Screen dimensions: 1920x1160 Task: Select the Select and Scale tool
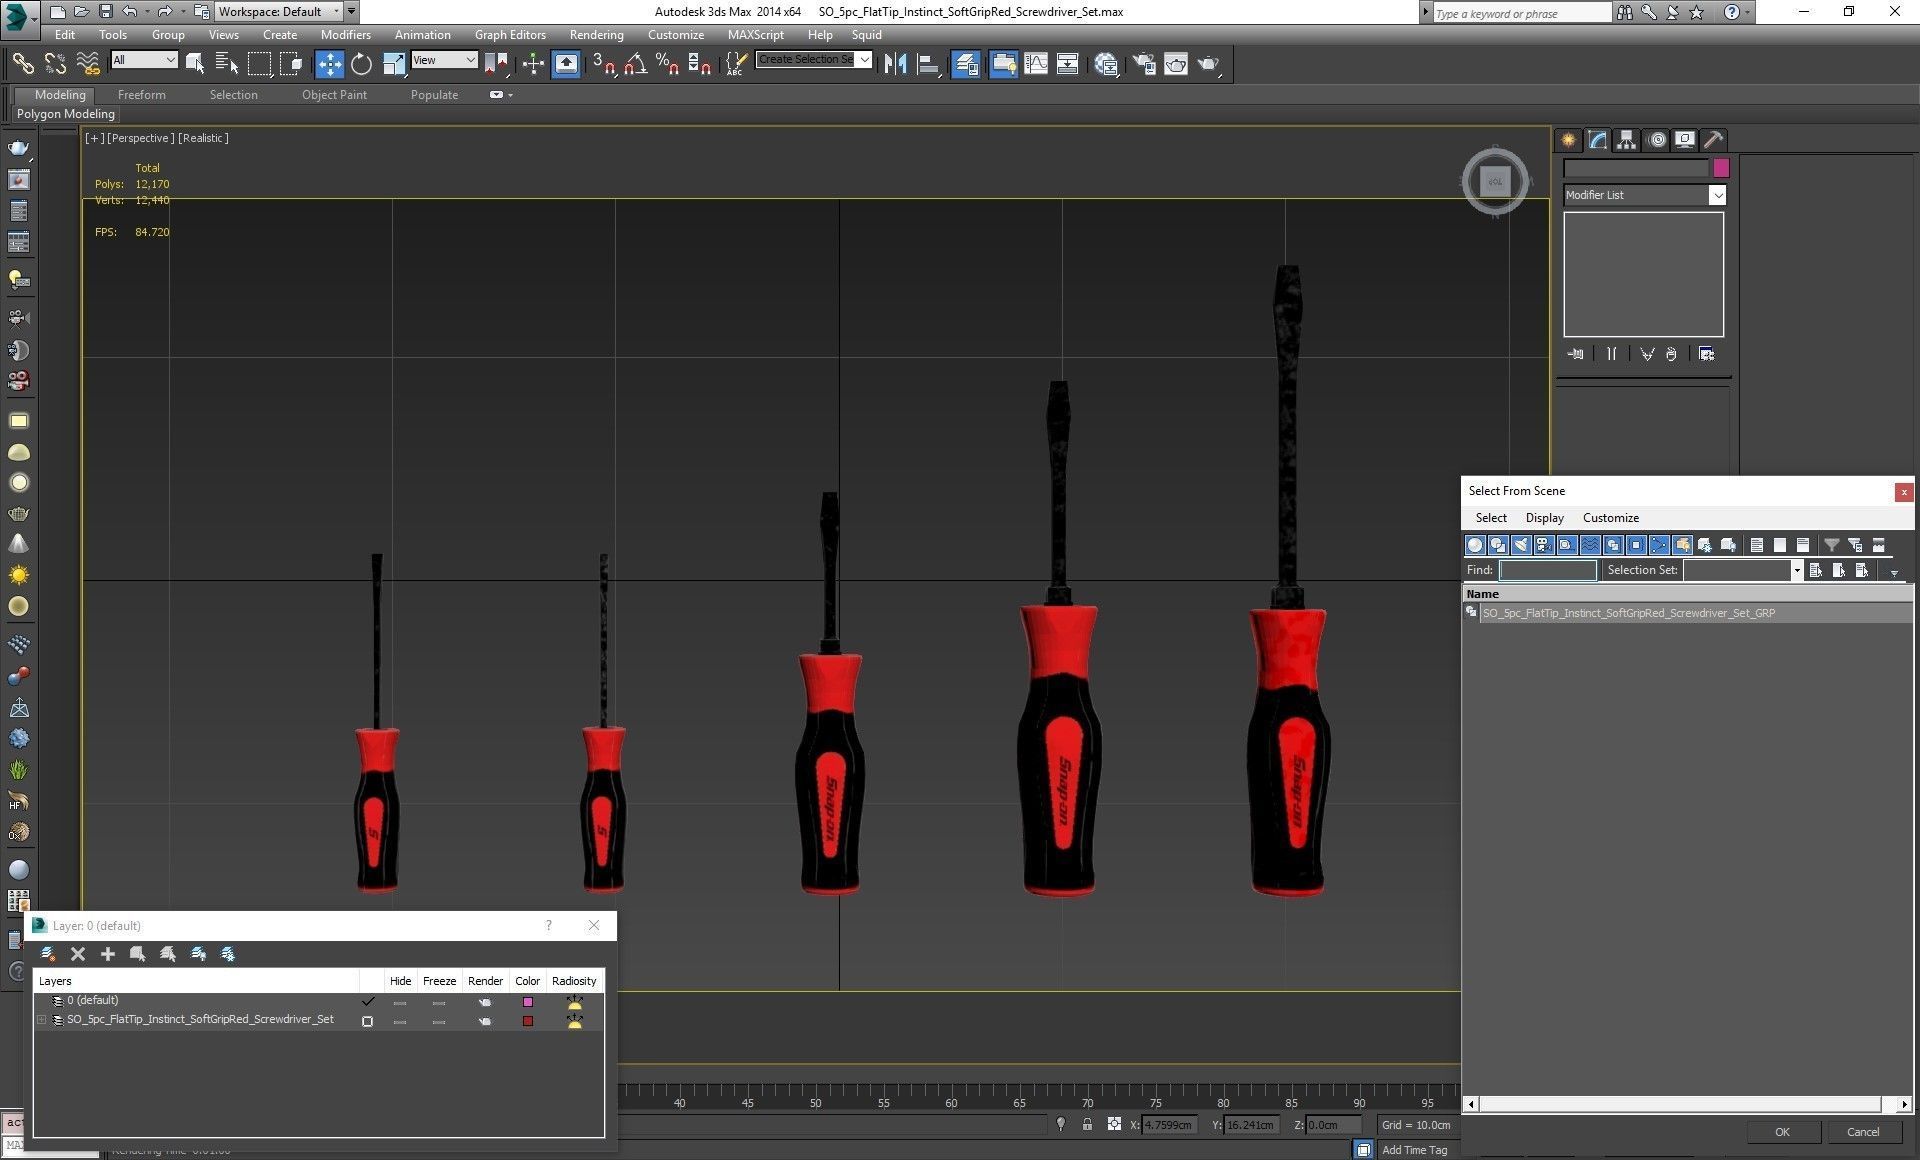tap(394, 64)
